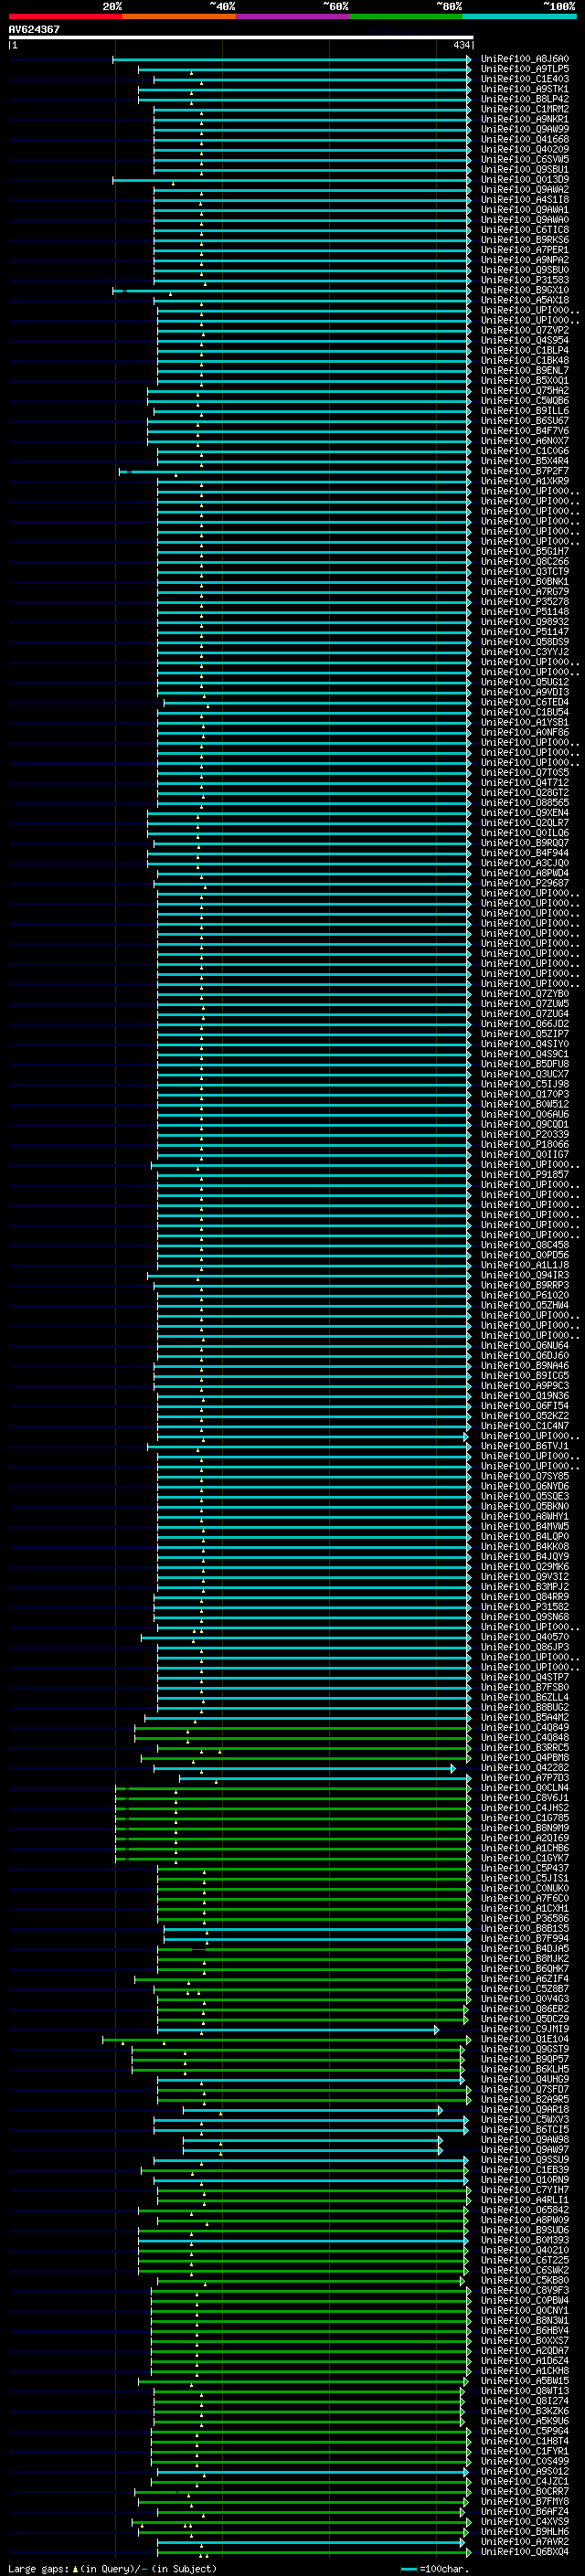The height and width of the screenshot is (2576, 585).
Task: Open hit UniRef100_A2QI69
Action: tap(524, 1837)
